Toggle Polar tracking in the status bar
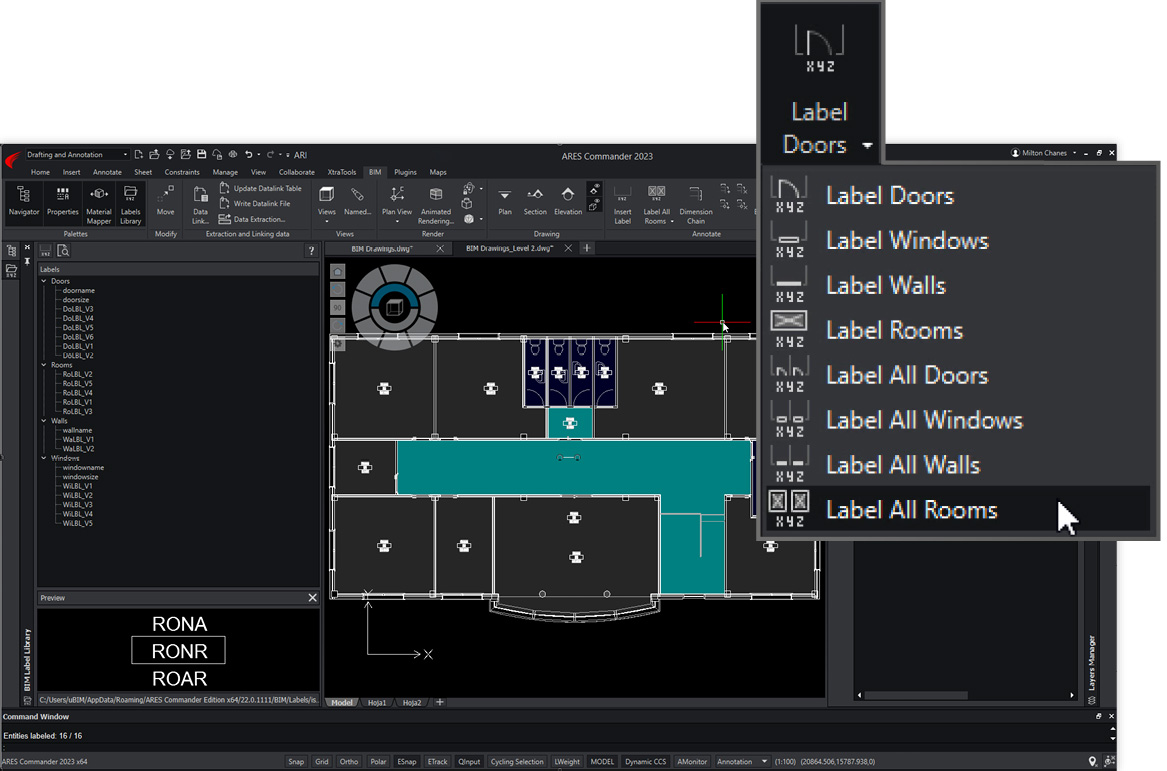The width and height of the screenshot is (1167, 771). [378, 761]
